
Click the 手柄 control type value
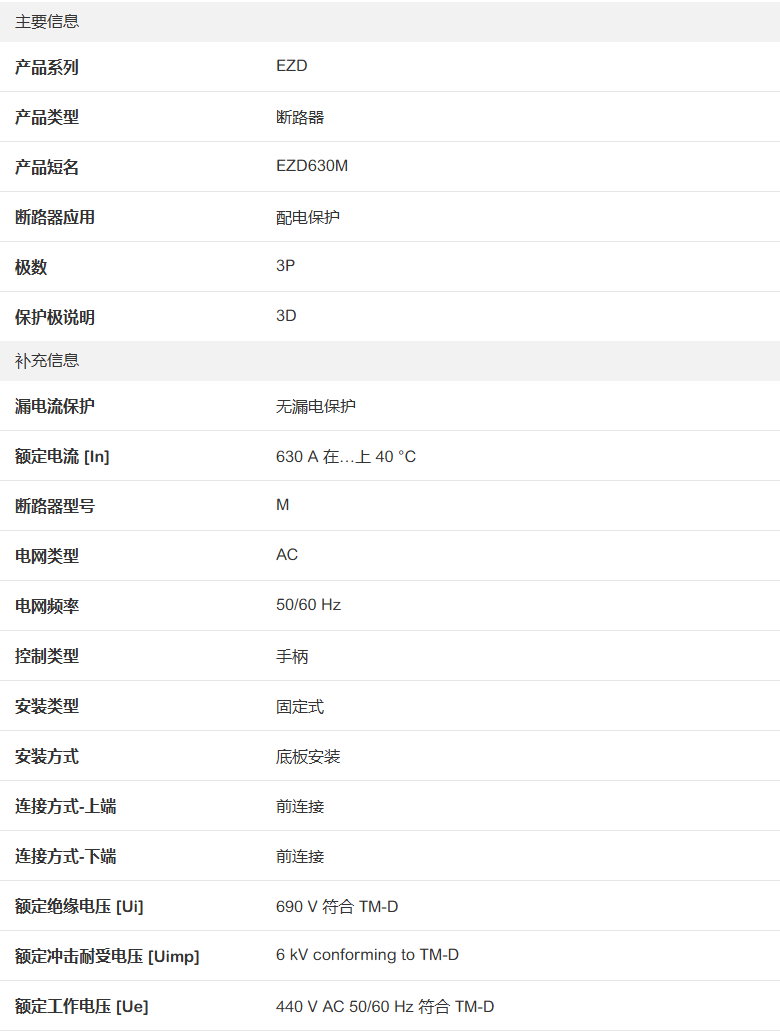(x=292, y=656)
